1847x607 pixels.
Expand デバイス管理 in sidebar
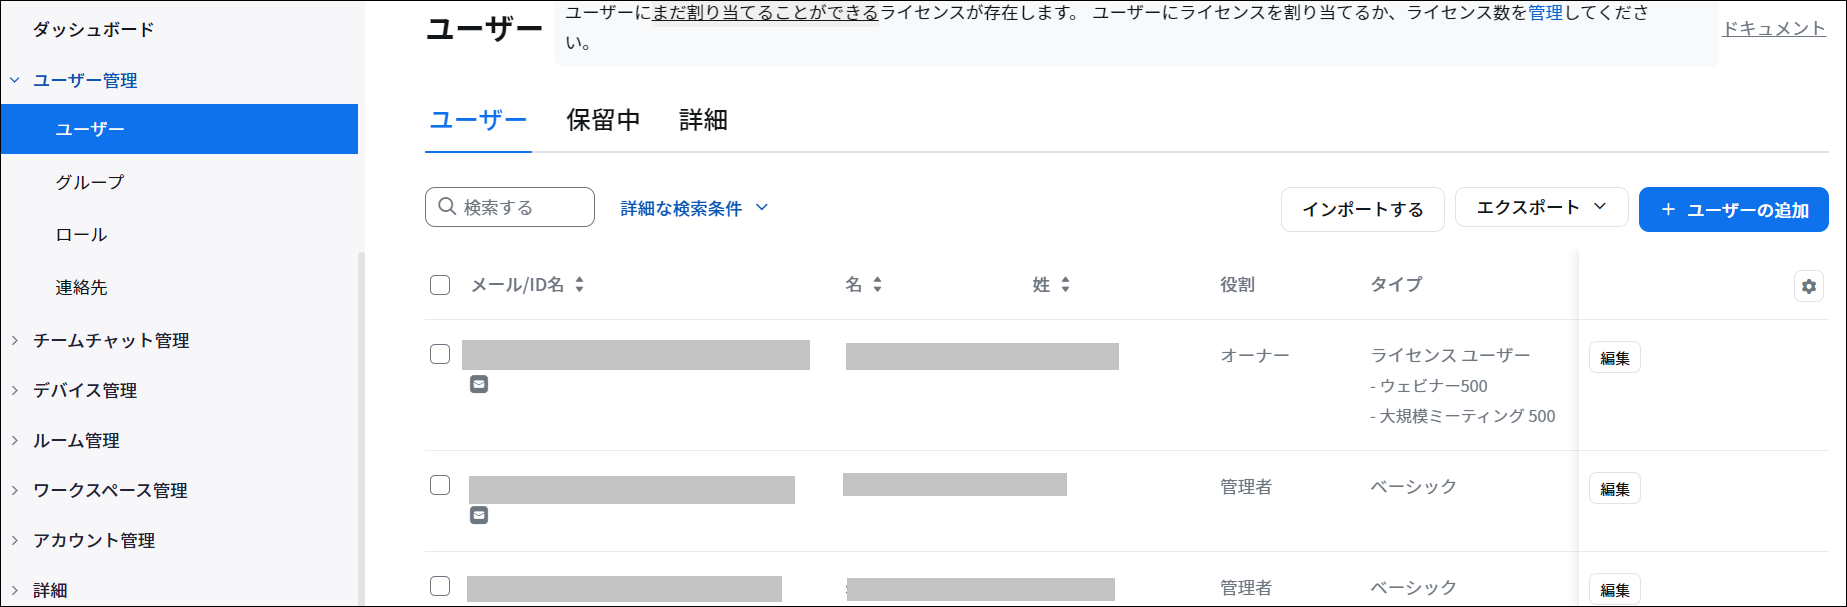15,390
